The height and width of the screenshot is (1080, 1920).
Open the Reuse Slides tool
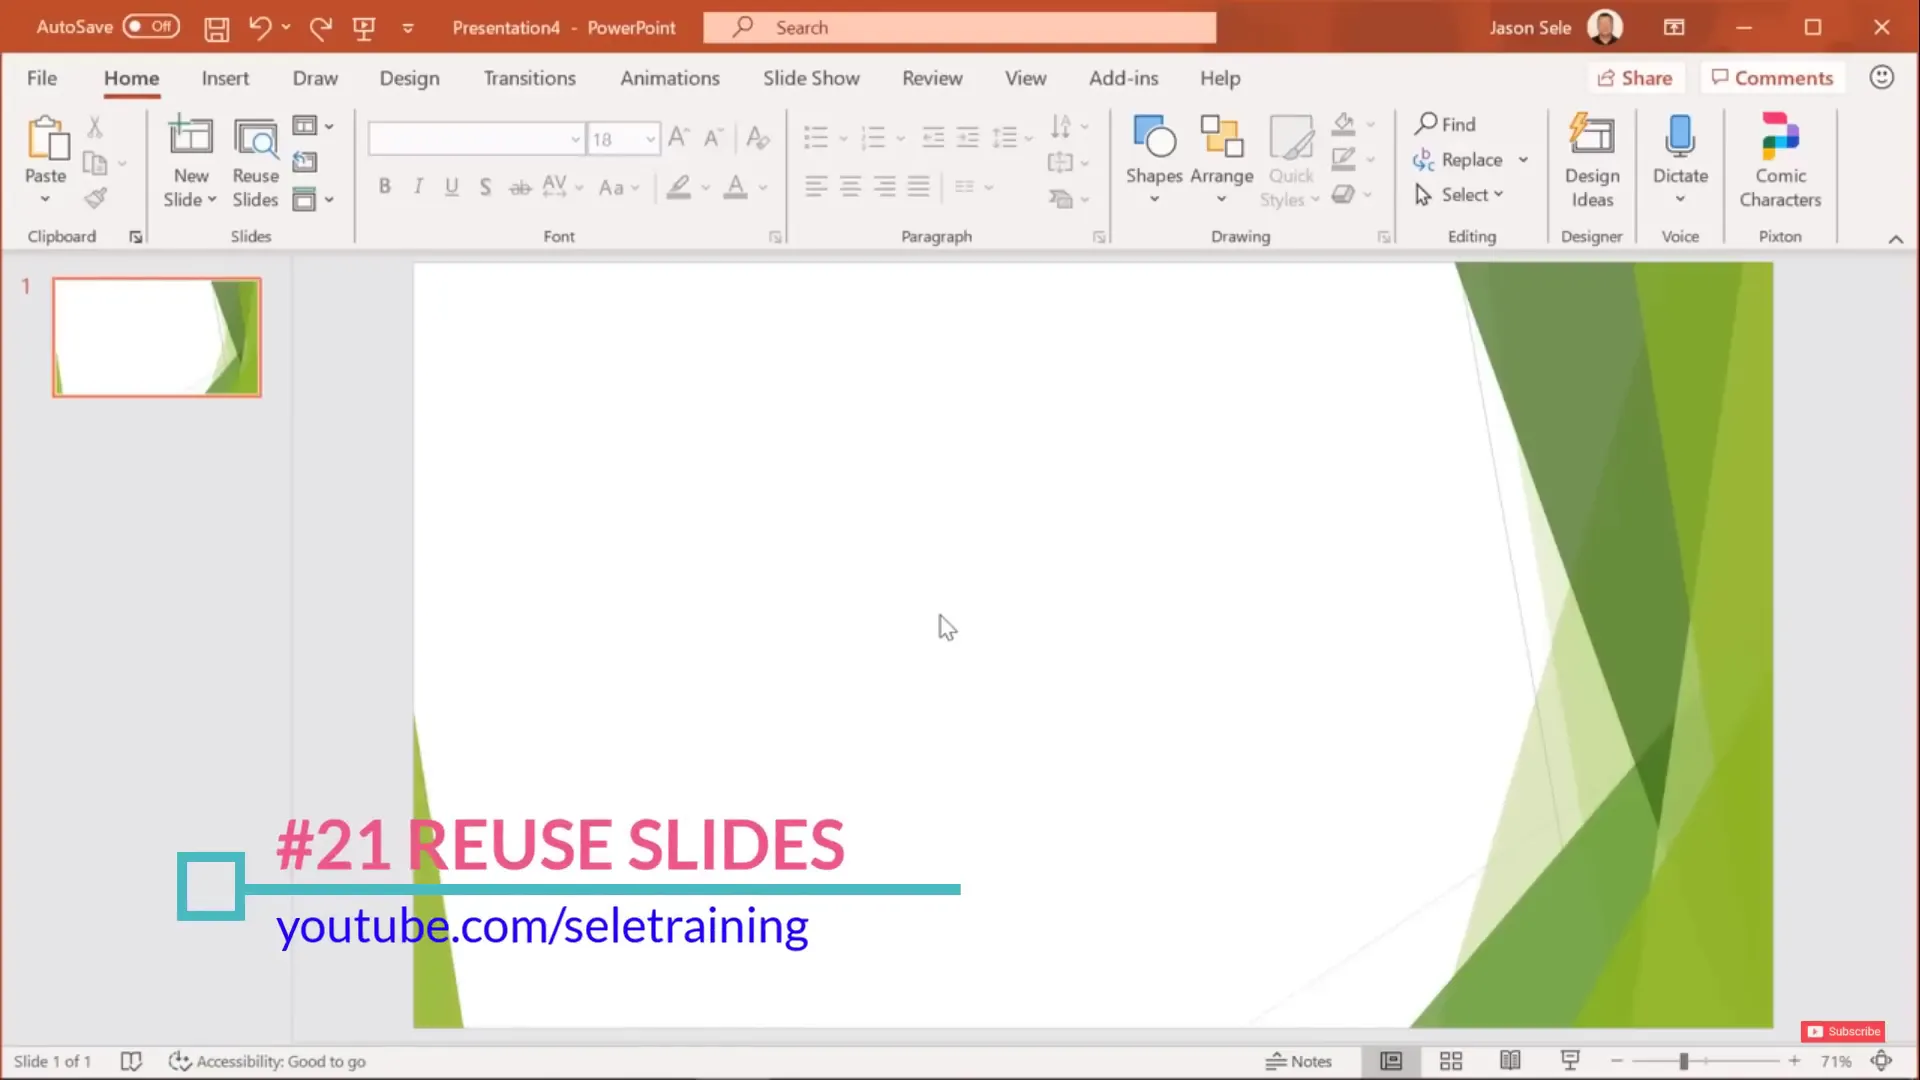[x=255, y=160]
